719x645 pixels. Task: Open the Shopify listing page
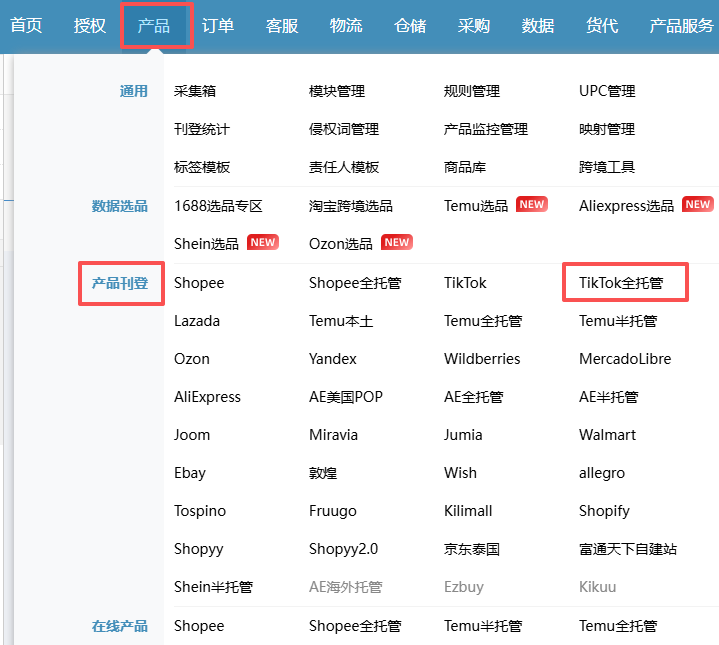604,511
